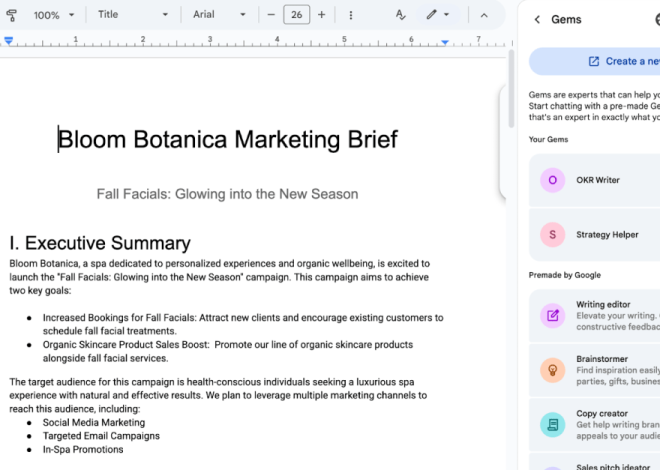Click the paragraph starting 'The target audience'
The width and height of the screenshot is (660, 470).
[218, 396]
